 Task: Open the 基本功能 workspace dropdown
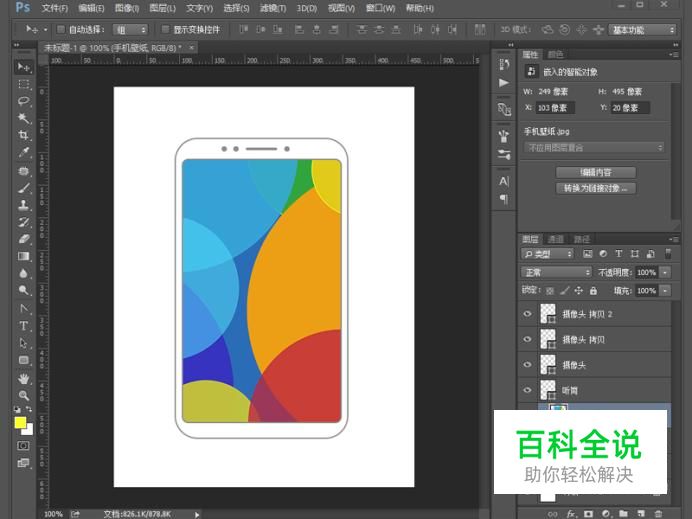click(642, 30)
